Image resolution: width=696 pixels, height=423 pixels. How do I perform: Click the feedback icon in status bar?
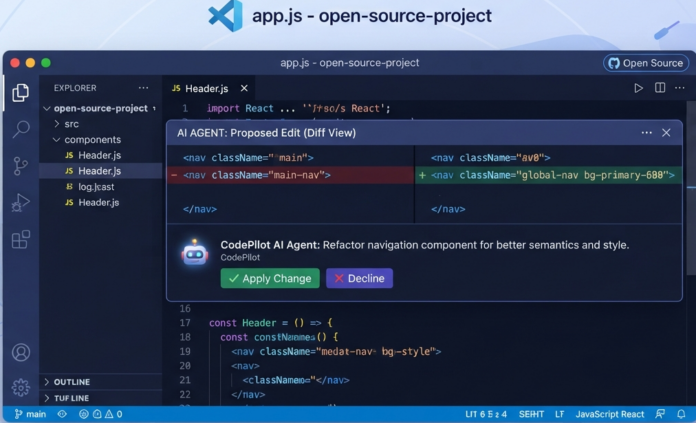pos(660,414)
